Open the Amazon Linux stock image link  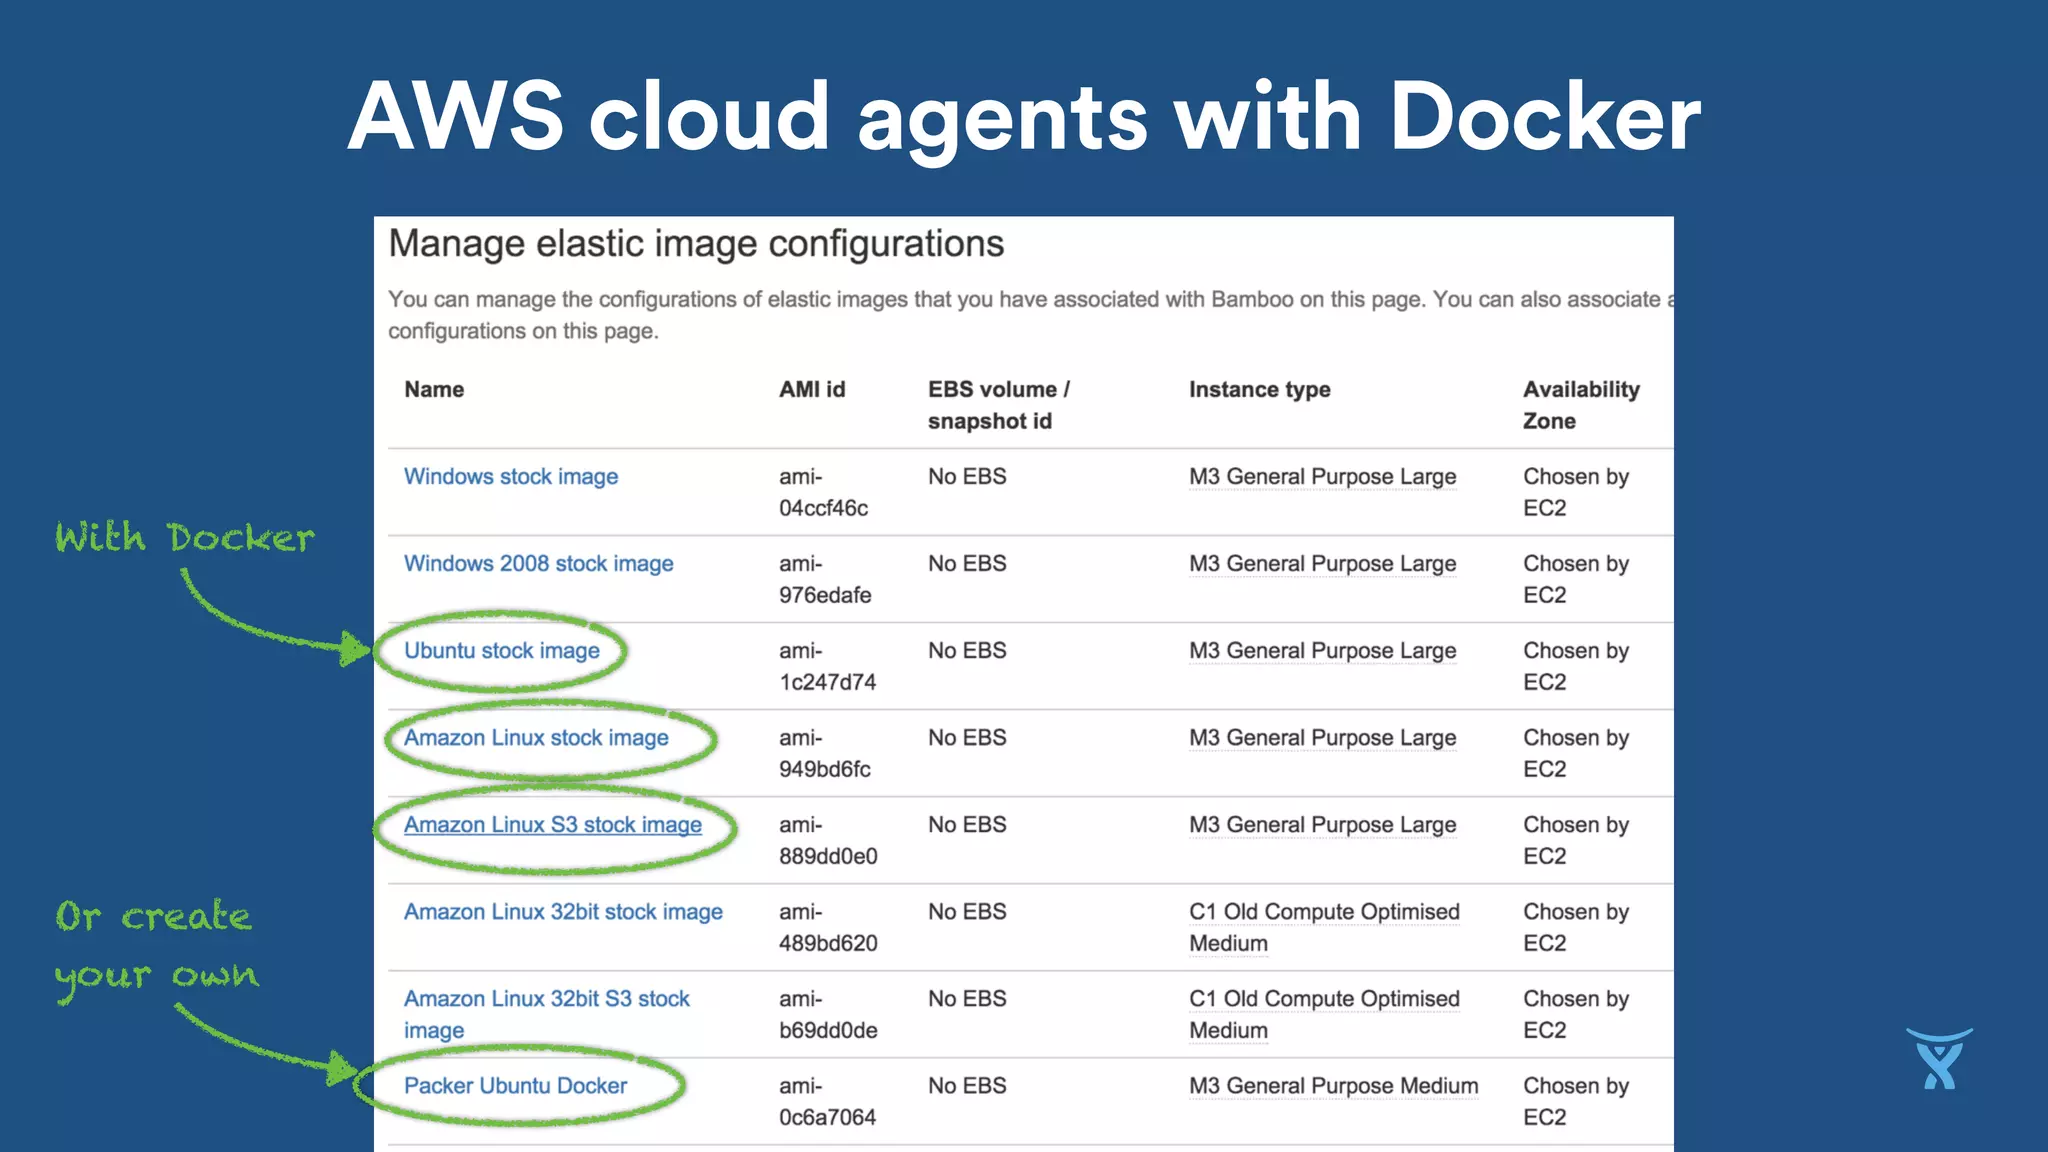click(x=536, y=738)
